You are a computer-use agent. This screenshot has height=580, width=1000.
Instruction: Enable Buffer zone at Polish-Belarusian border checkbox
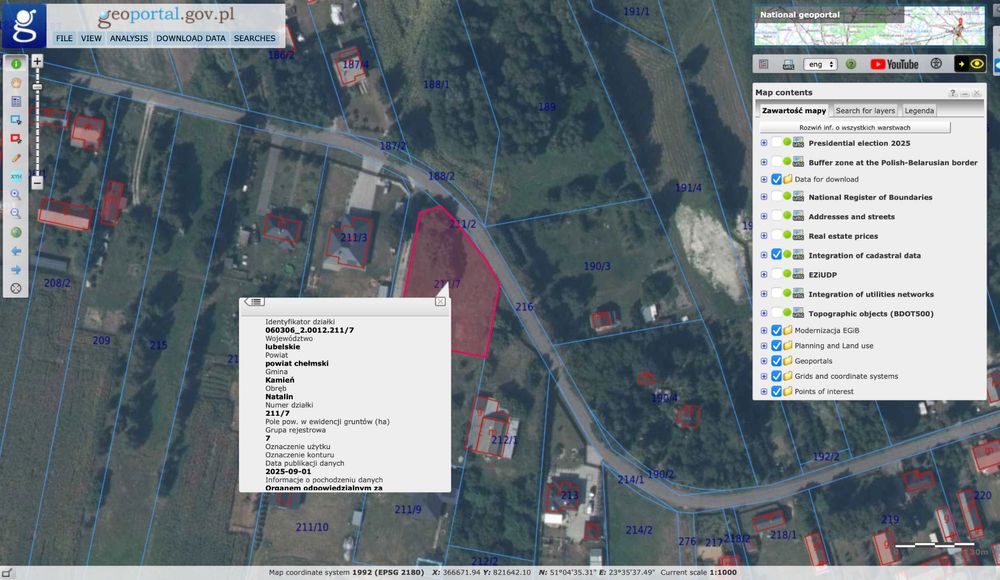(x=776, y=162)
